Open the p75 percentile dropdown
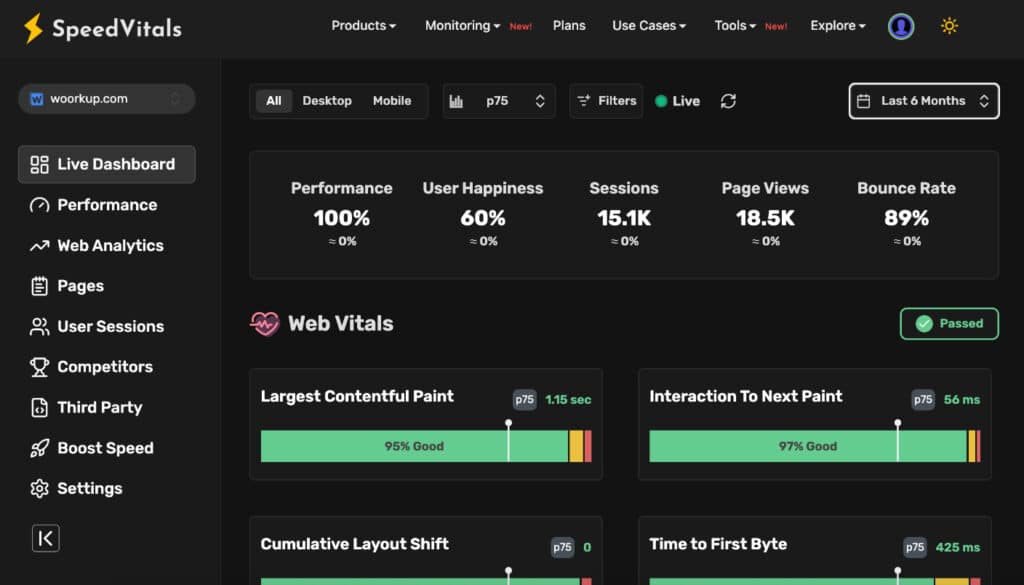The image size is (1024, 585). coord(499,101)
